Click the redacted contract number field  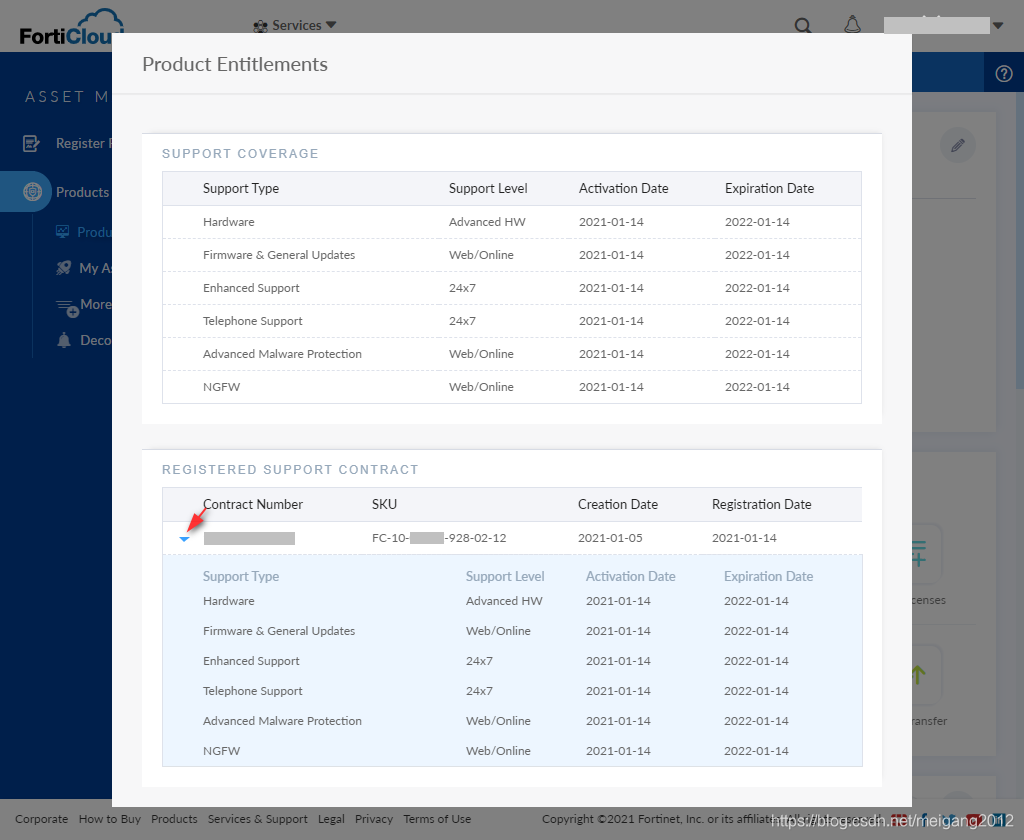click(x=249, y=538)
